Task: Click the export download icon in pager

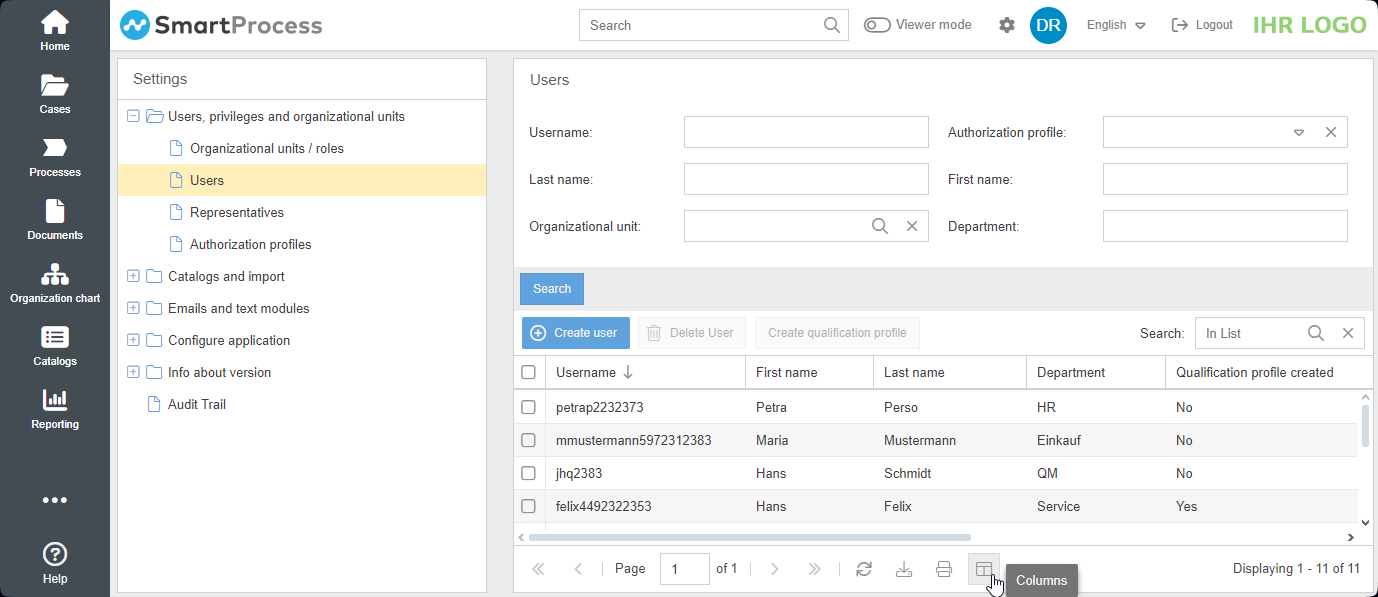Action: [904, 569]
